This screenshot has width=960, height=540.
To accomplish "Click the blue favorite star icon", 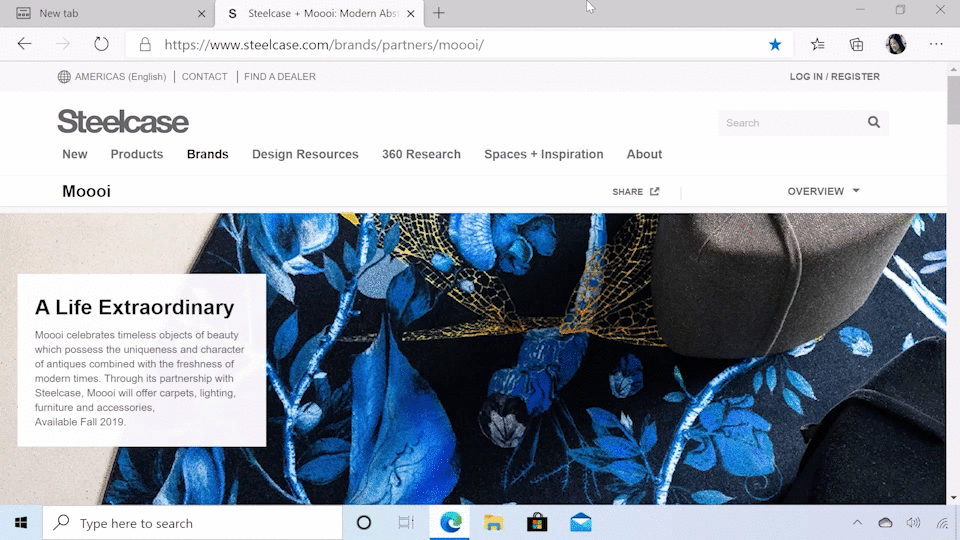I will click(x=775, y=44).
